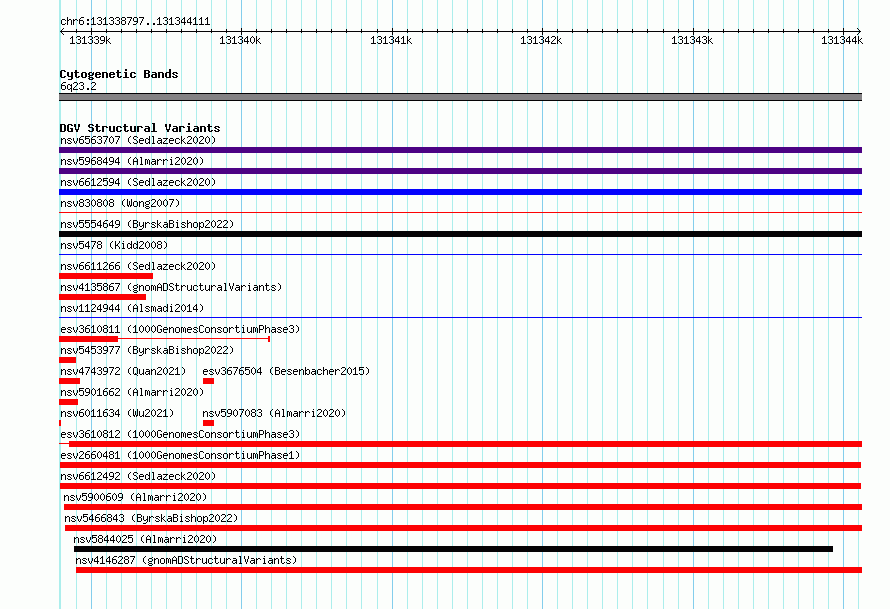Click red bar for nsv5466843
This screenshot has height=609, width=890.
[x=464, y=528]
